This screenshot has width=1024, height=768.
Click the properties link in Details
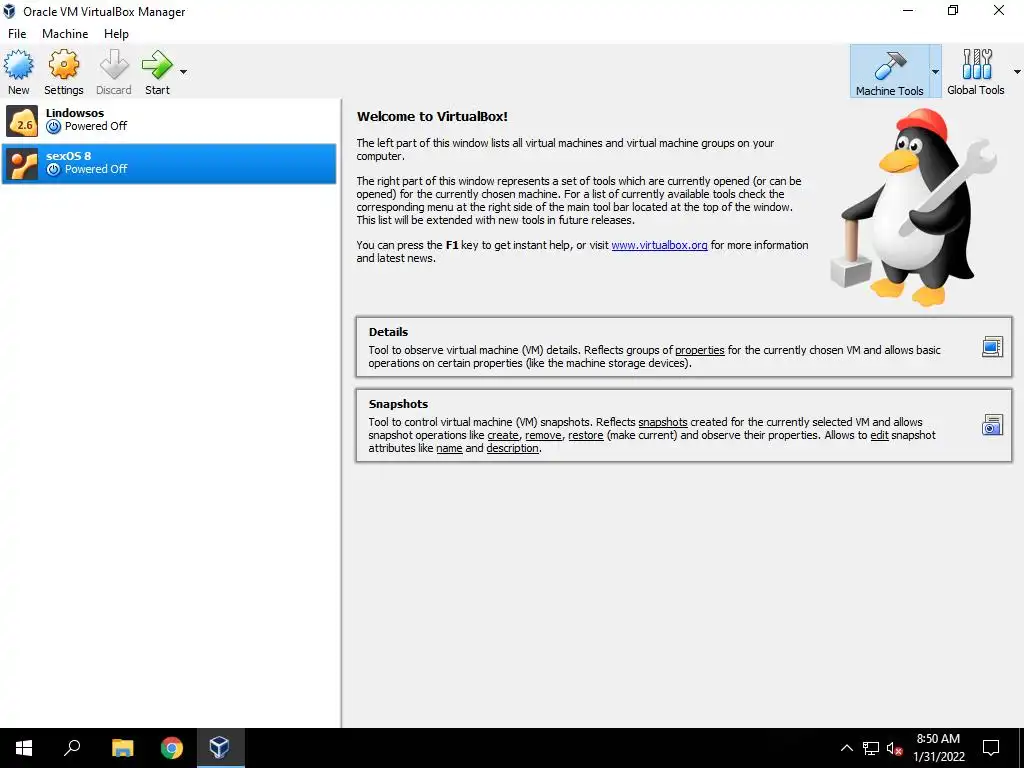coord(699,351)
